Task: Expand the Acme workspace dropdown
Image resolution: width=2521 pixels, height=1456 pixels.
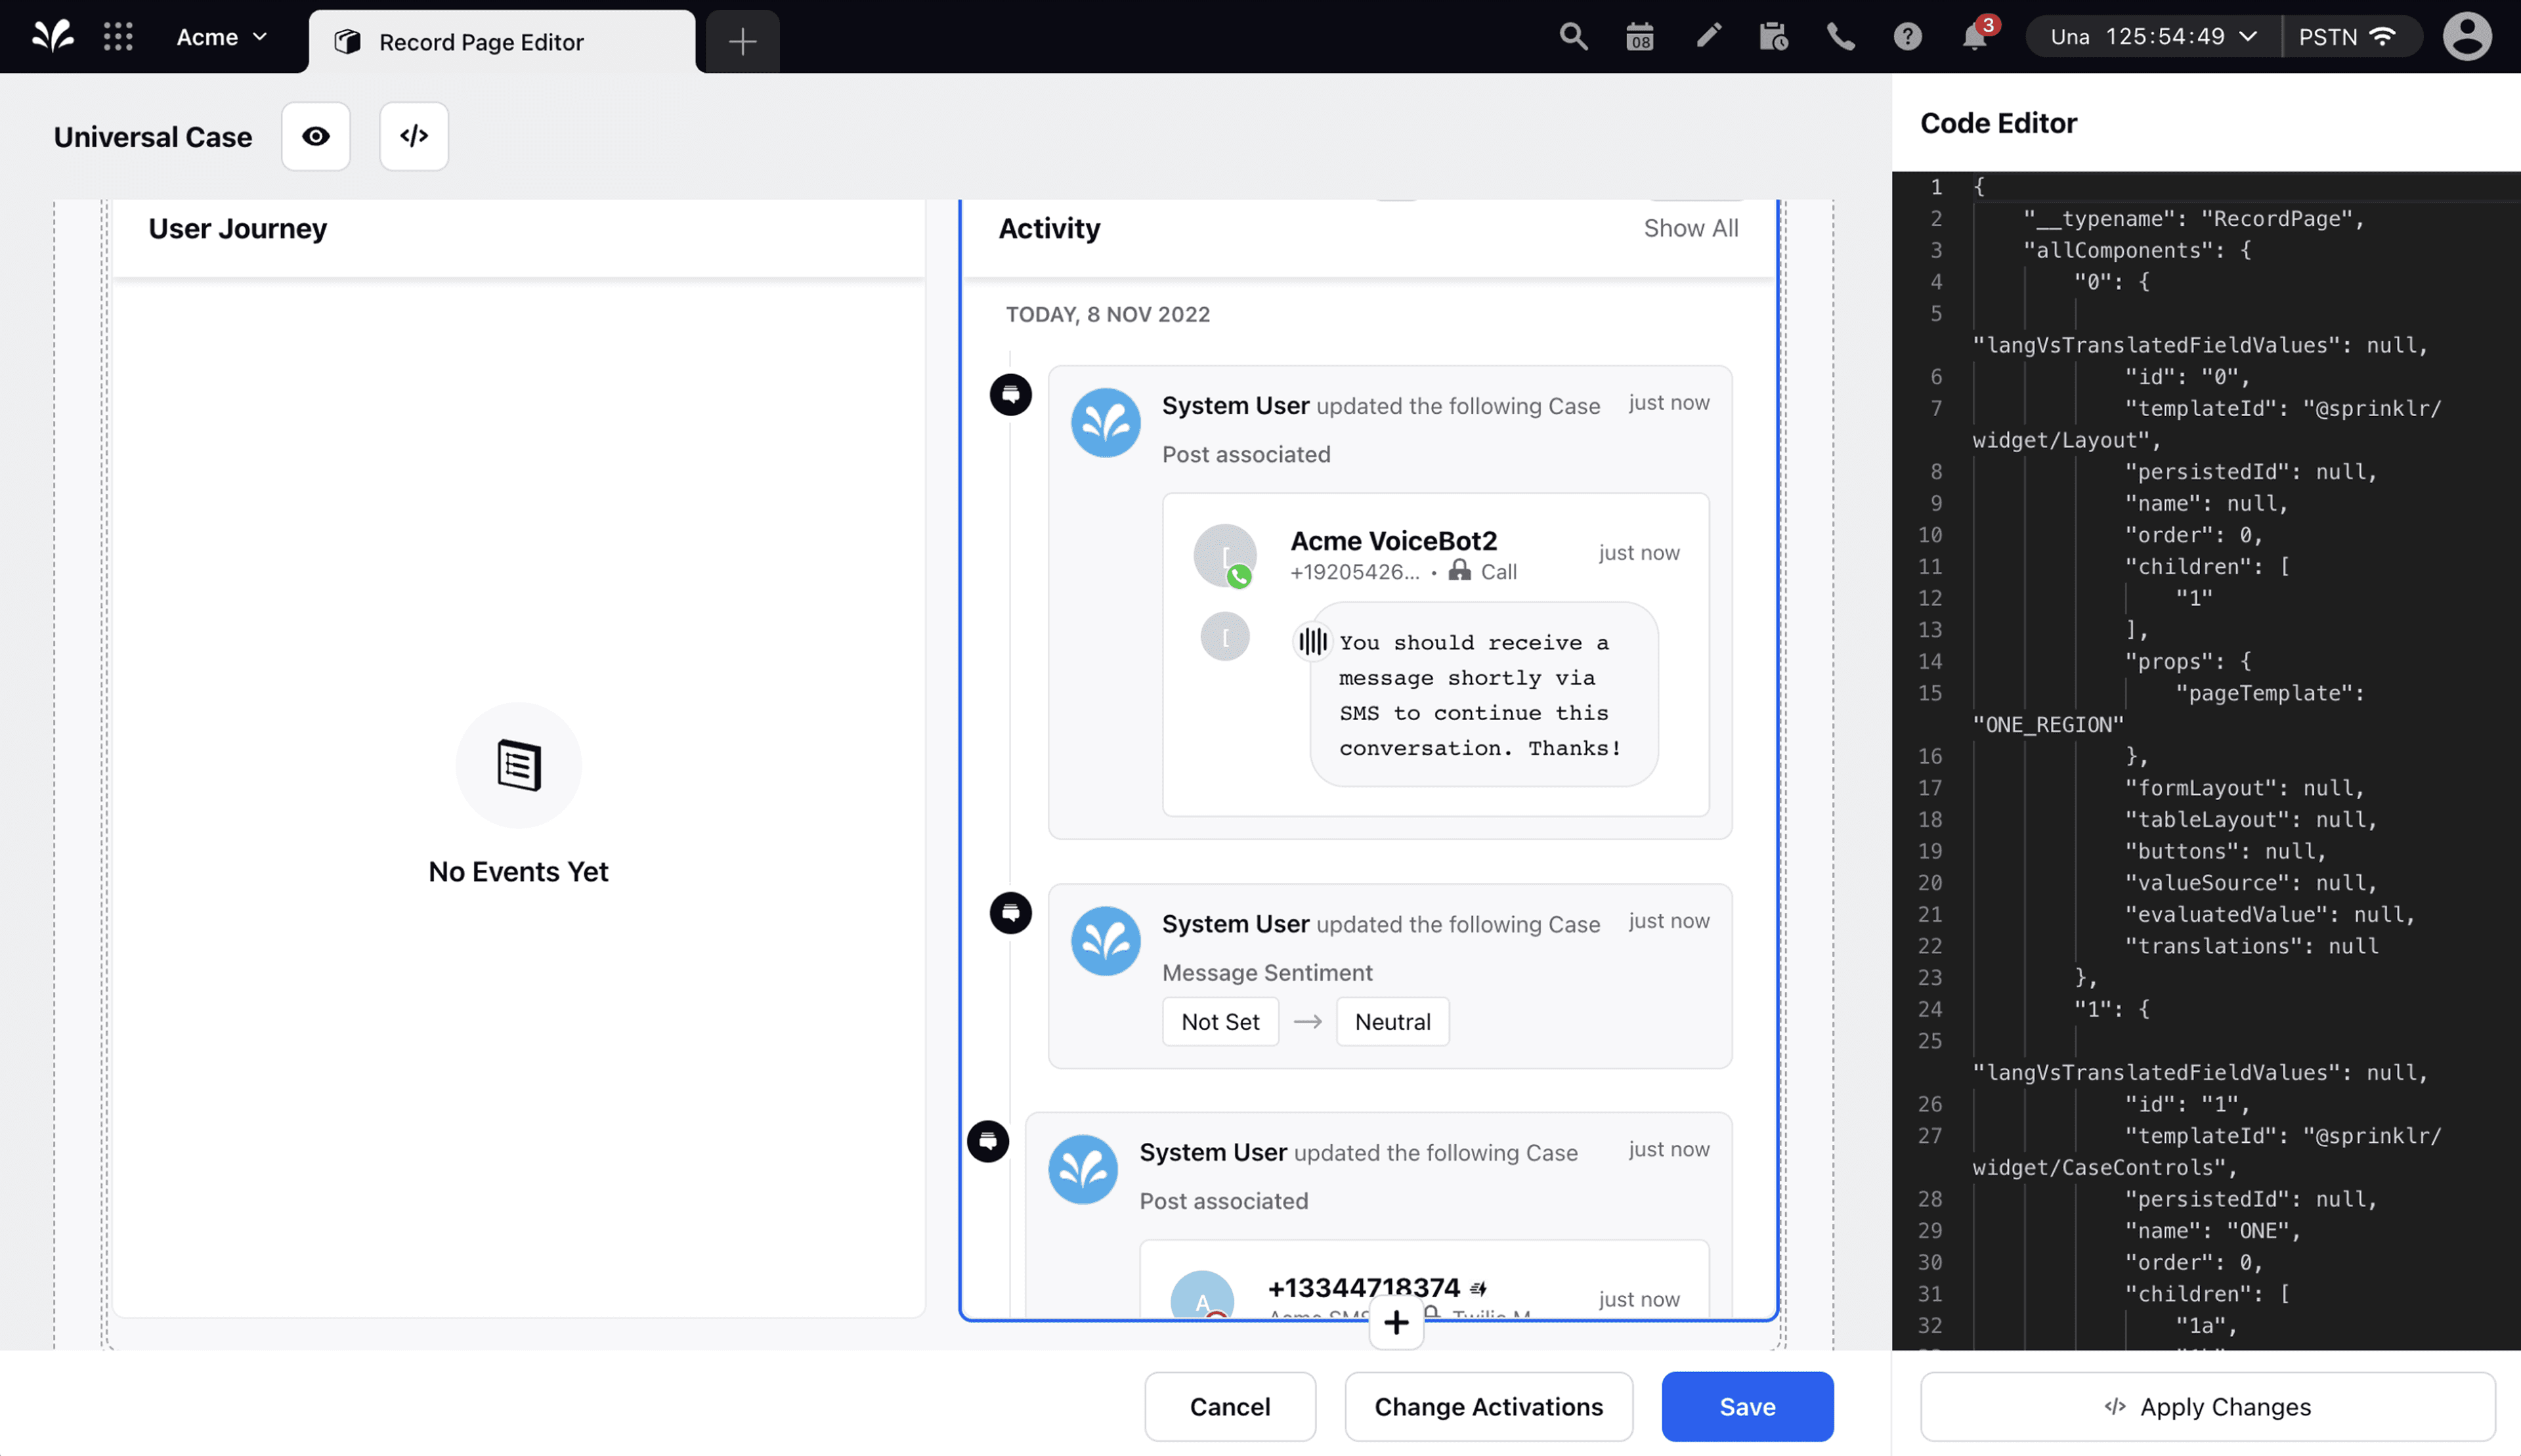Action: (x=222, y=37)
